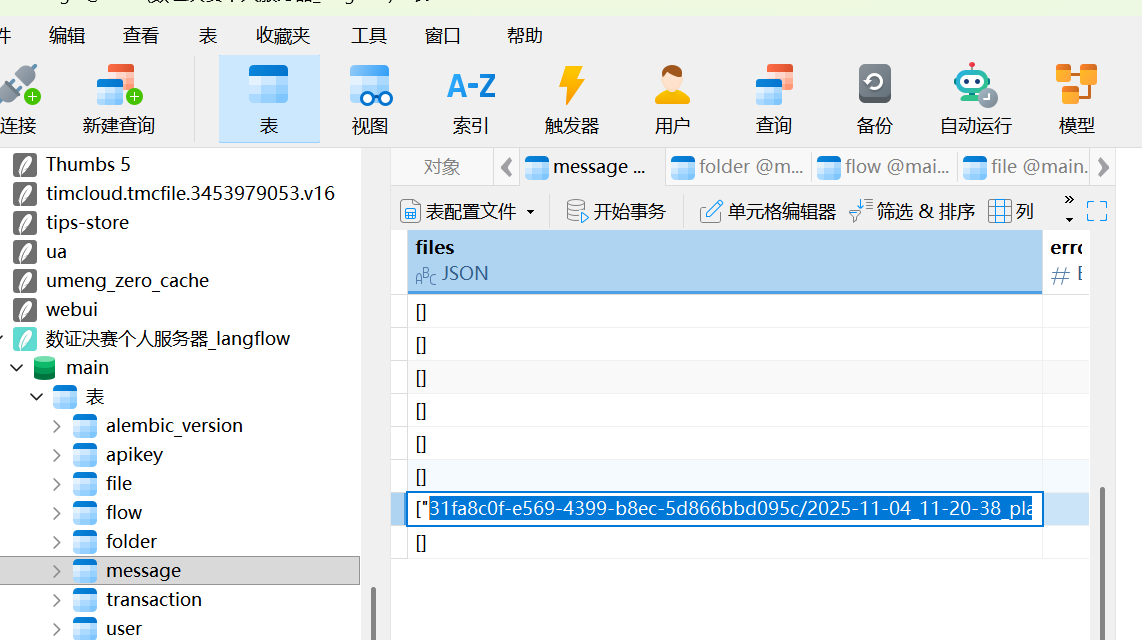Click the cell containing 31fa8c0f-e569 file path
The image size is (1142, 640).
pyautogui.click(x=725, y=509)
